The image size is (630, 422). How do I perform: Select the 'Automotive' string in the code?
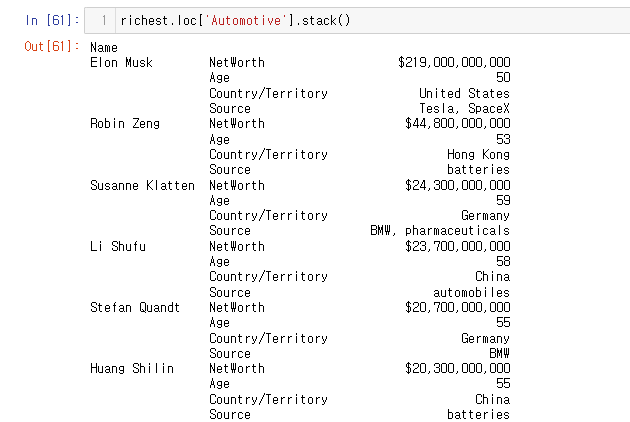click(x=246, y=20)
